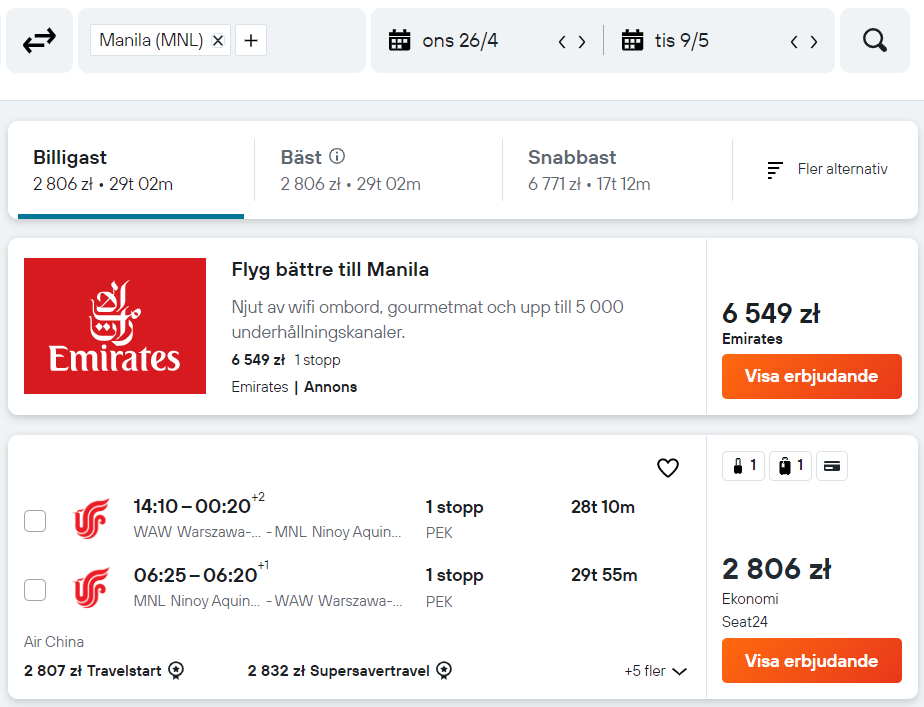Expand +5 fler price offers
Viewport: 924px width, 707px height.
point(655,671)
